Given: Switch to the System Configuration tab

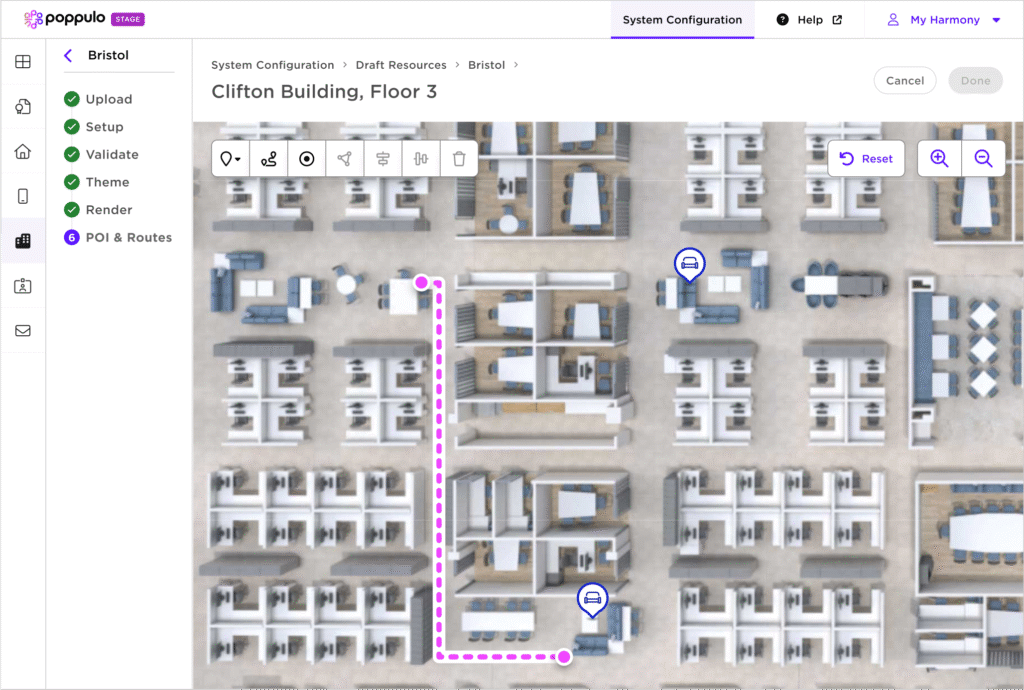Looking at the screenshot, I should tap(682, 20).
